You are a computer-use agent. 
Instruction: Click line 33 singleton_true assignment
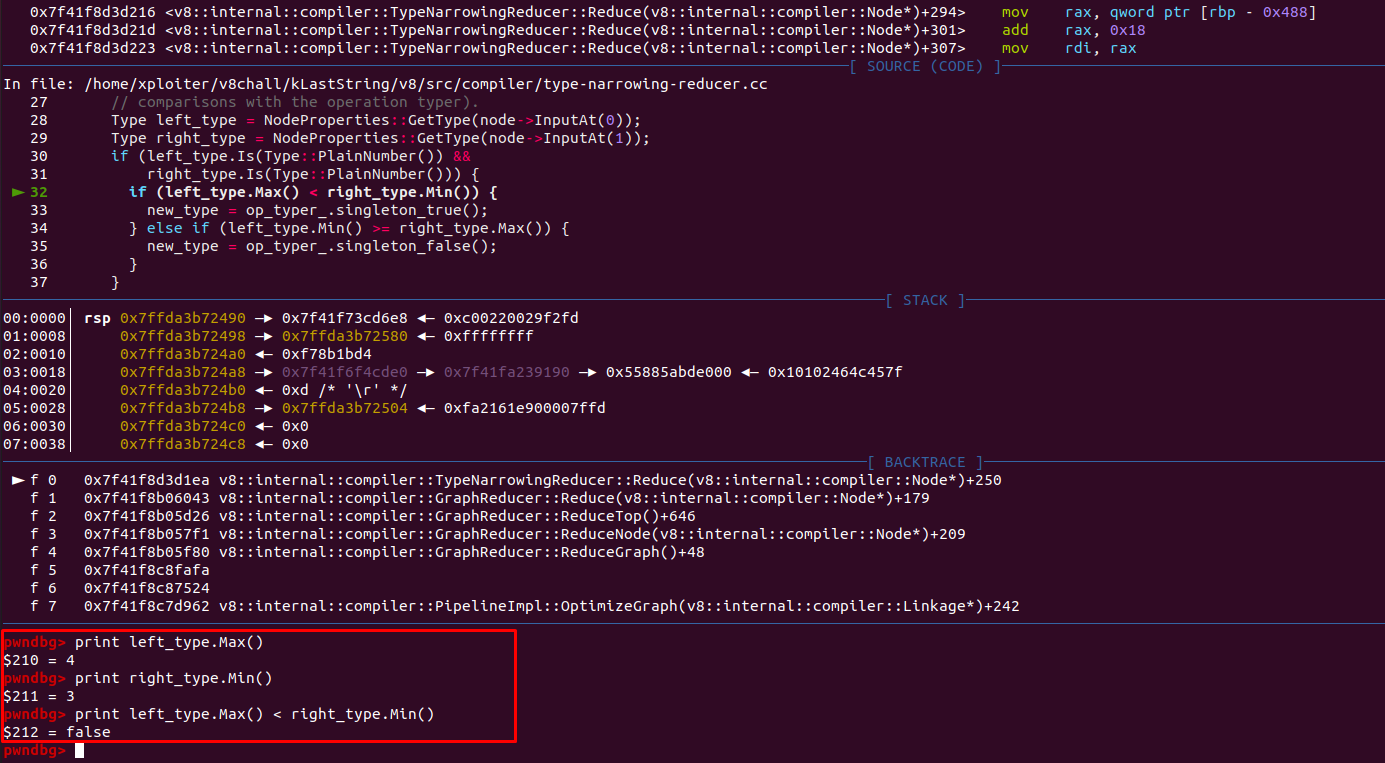point(317,210)
